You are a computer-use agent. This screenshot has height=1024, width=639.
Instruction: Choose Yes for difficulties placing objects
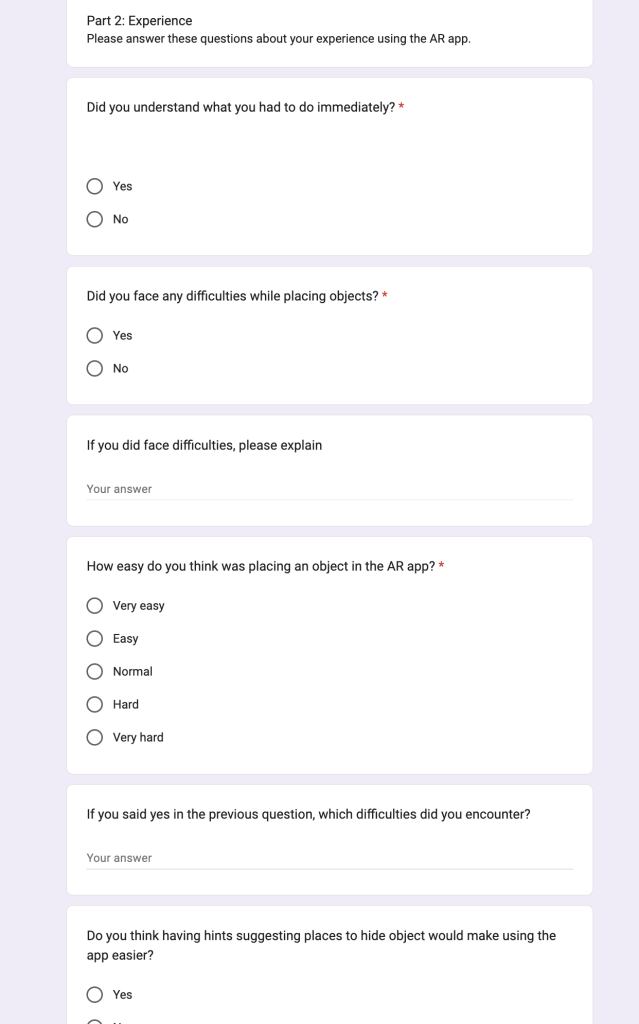coord(95,336)
